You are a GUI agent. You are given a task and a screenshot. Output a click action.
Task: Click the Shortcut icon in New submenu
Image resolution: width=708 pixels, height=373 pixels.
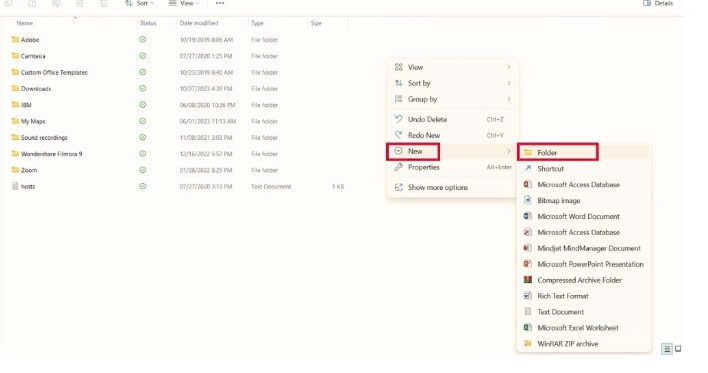pyautogui.click(x=528, y=168)
